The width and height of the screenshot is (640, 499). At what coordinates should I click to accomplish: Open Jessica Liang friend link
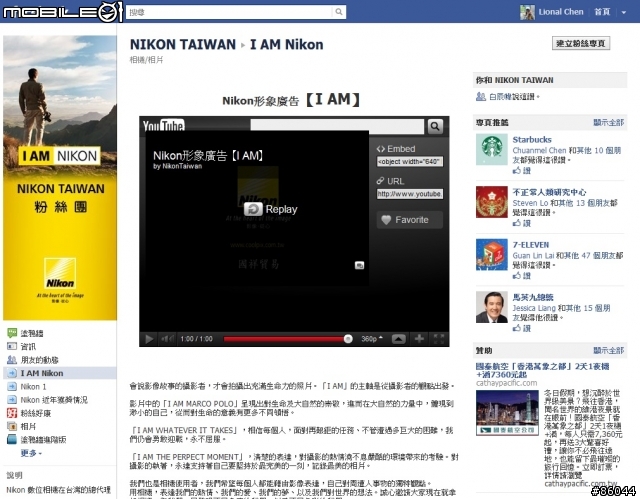pyautogui.click(x=534, y=308)
